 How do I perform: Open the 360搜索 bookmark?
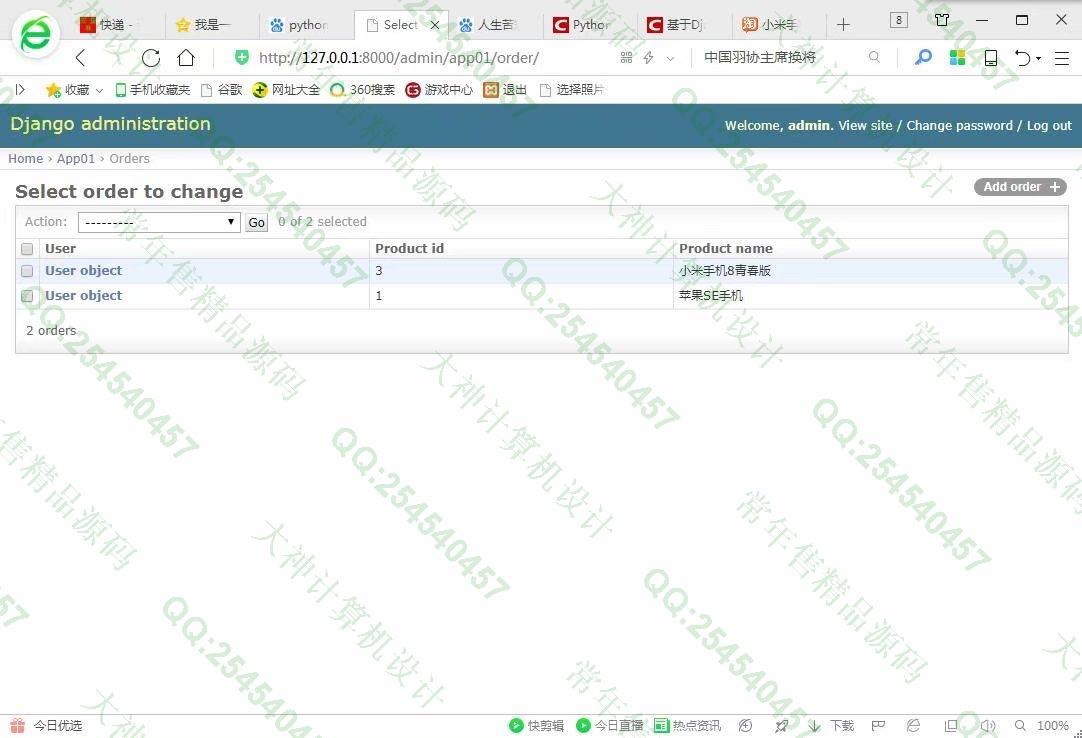click(362, 90)
